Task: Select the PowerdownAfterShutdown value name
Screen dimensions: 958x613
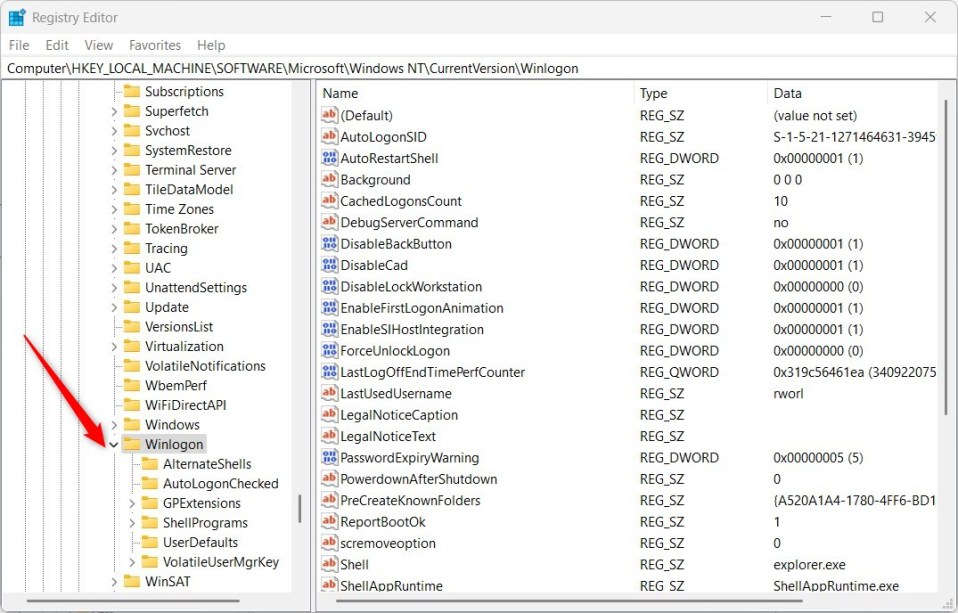Action: click(x=419, y=479)
